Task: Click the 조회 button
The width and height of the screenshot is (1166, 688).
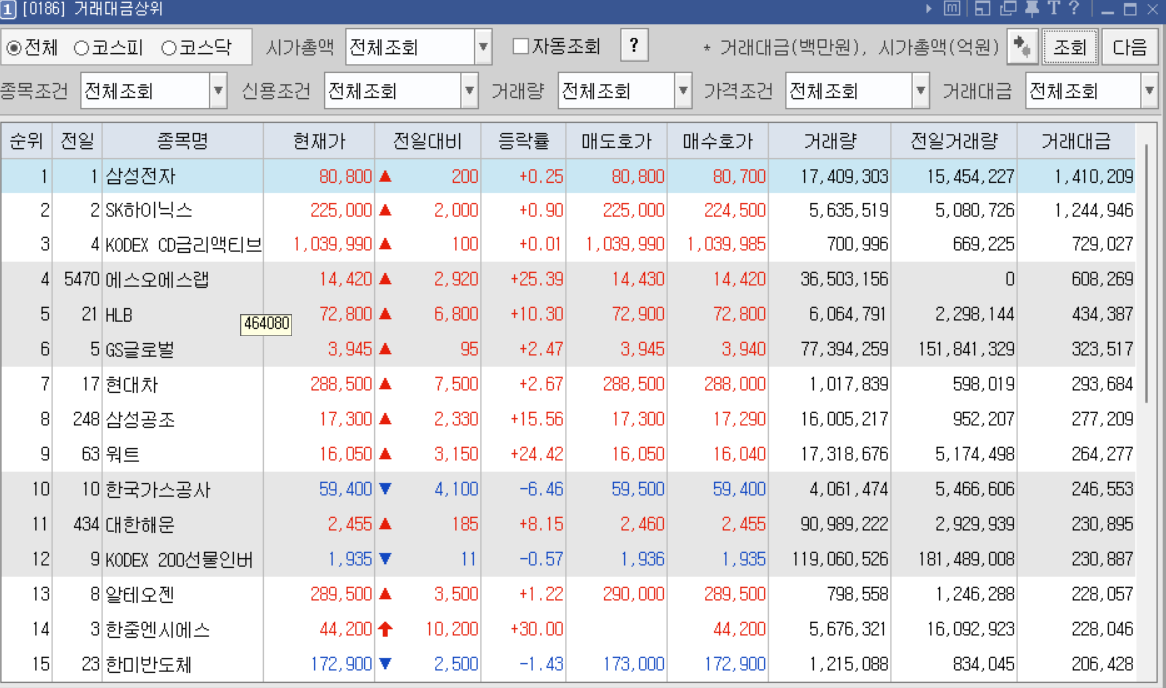Action: tap(1070, 48)
